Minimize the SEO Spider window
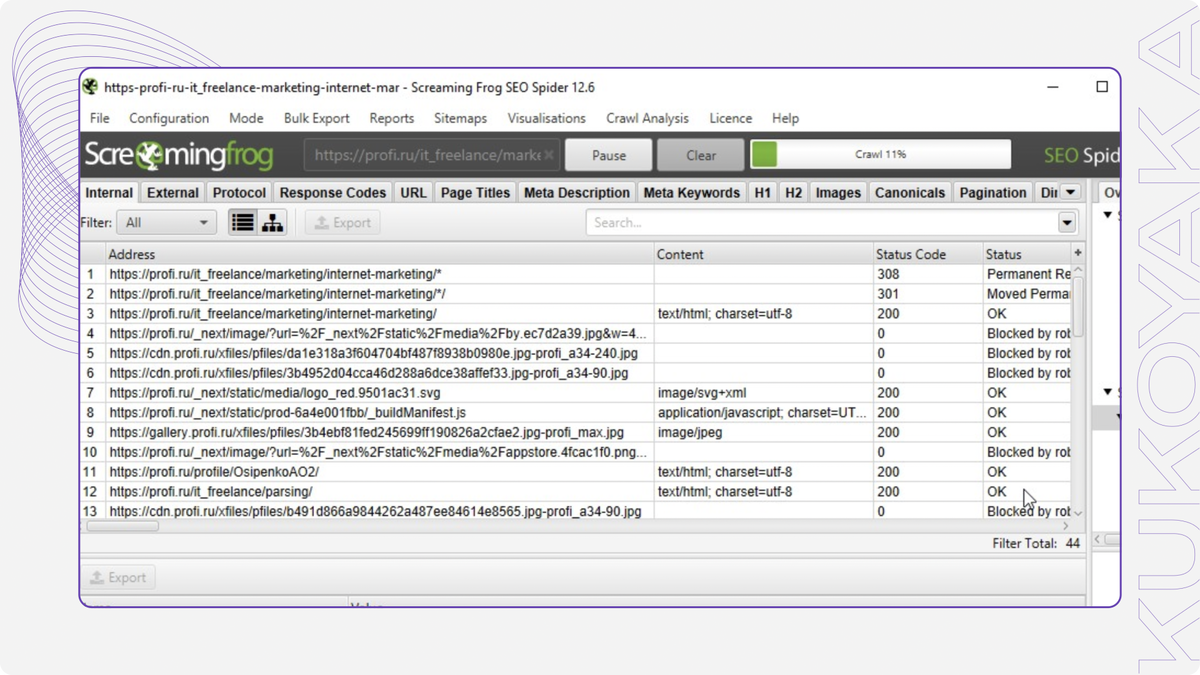1200x675 pixels. pos(1053,87)
